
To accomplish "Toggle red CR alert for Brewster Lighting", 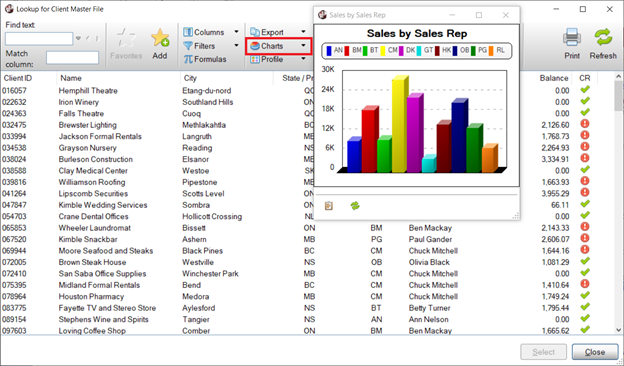I will 585,124.
